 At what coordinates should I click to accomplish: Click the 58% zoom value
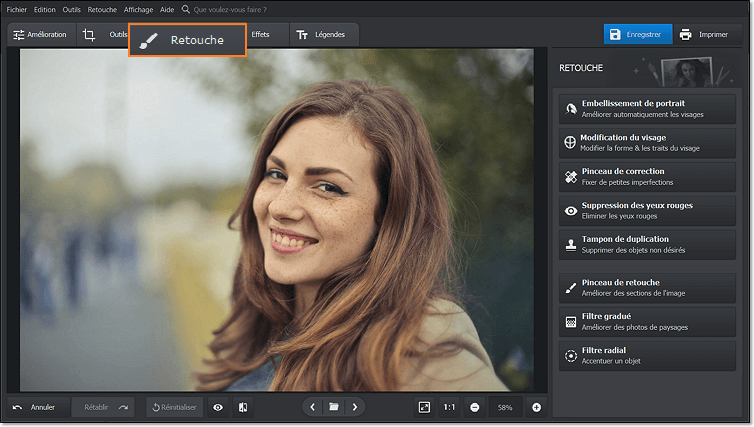click(505, 407)
